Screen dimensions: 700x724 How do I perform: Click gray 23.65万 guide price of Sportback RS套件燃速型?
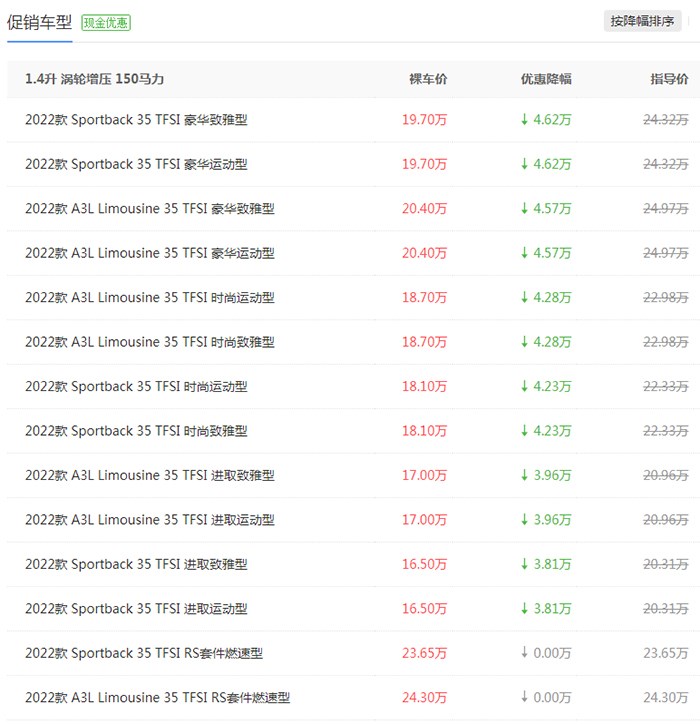(666, 653)
